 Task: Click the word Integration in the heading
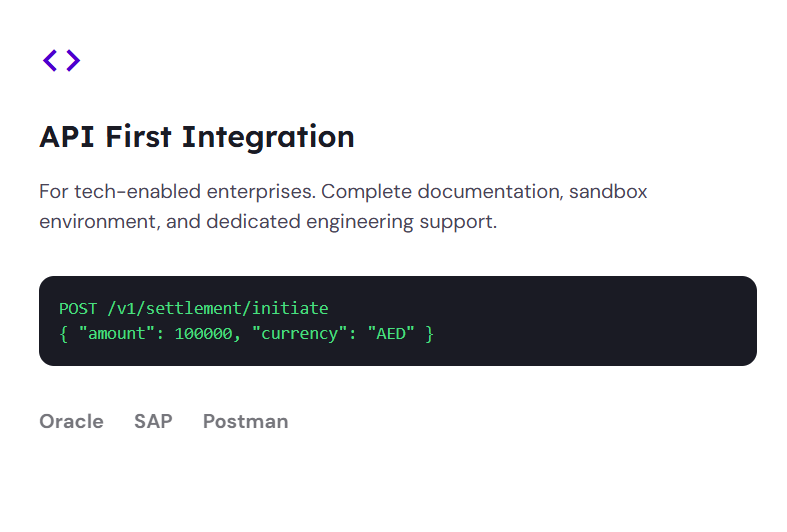(268, 137)
